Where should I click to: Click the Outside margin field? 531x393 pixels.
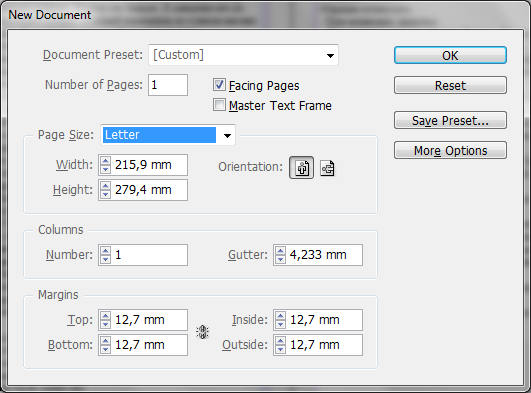324,345
